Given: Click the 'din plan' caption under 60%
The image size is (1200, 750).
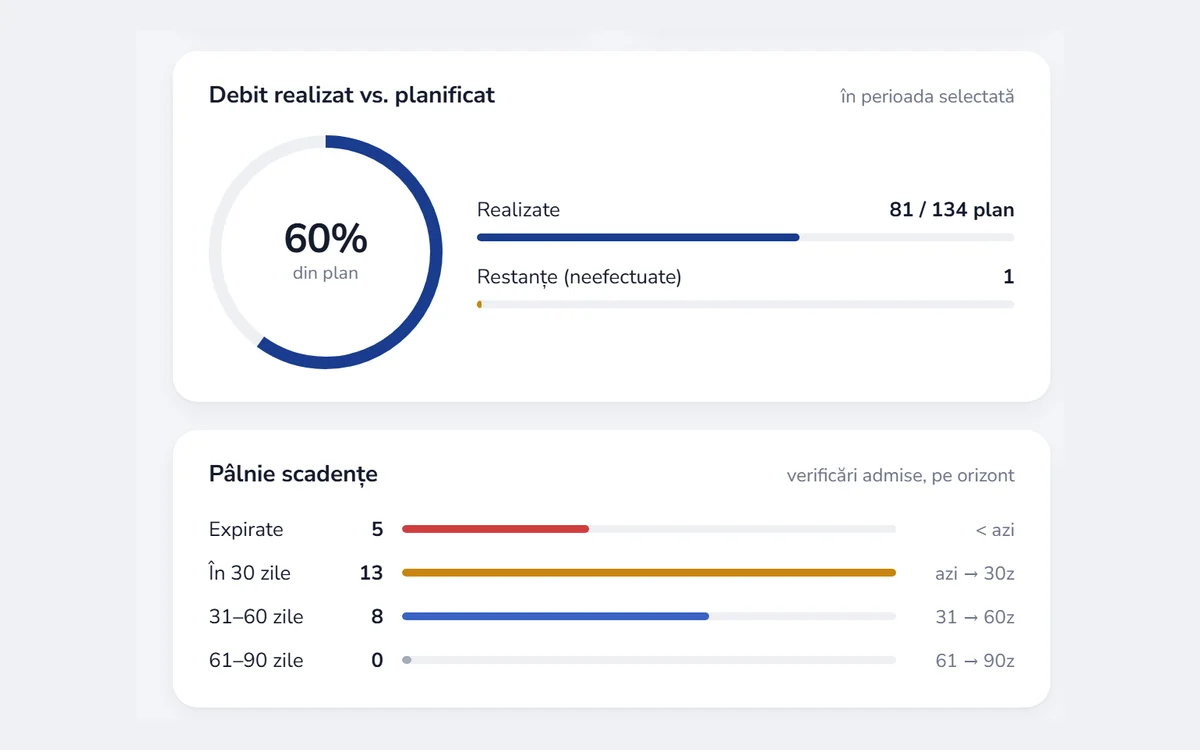Looking at the screenshot, I should click(x=326, y=272).
